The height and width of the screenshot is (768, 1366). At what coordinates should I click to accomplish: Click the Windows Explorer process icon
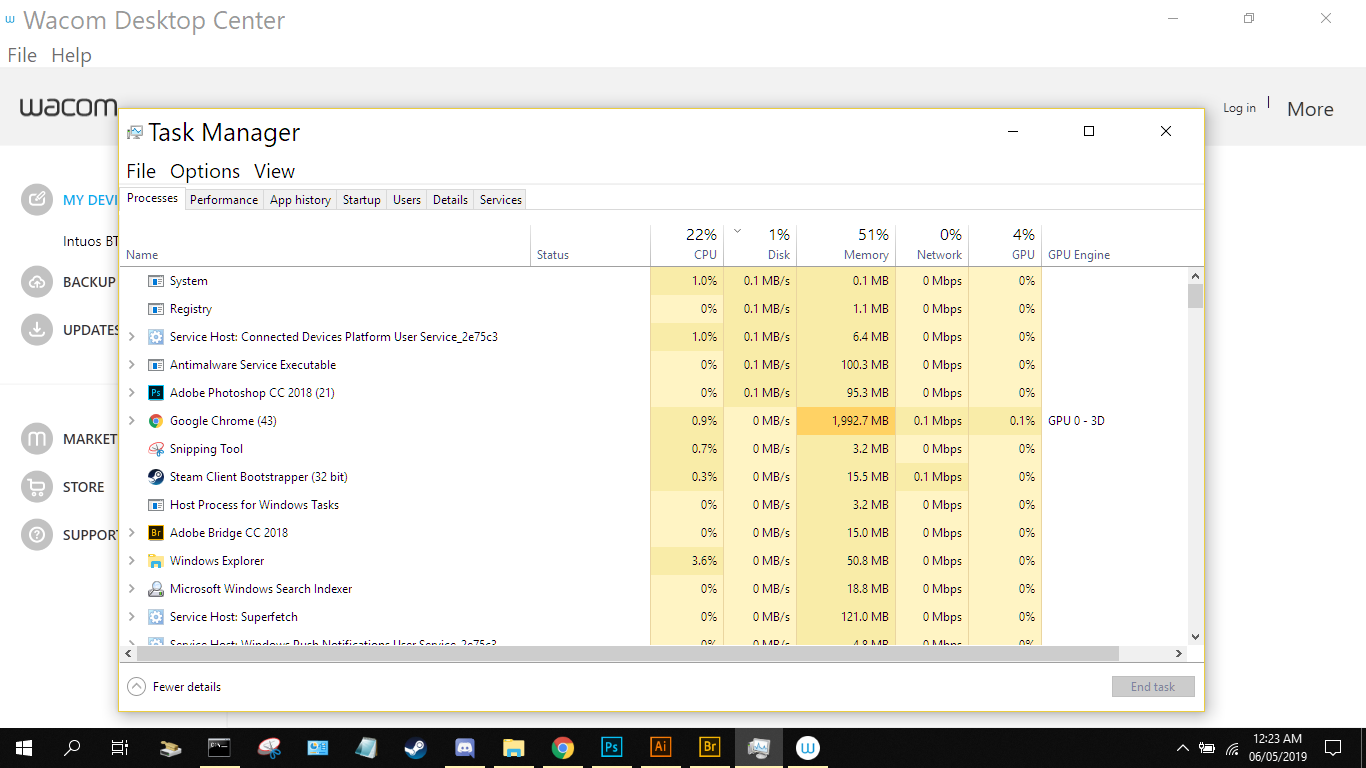155,561
